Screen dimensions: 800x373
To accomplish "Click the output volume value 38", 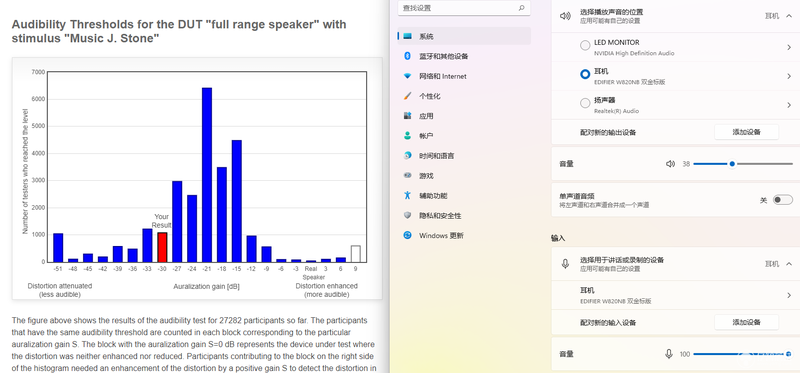I will pos(686,164).
